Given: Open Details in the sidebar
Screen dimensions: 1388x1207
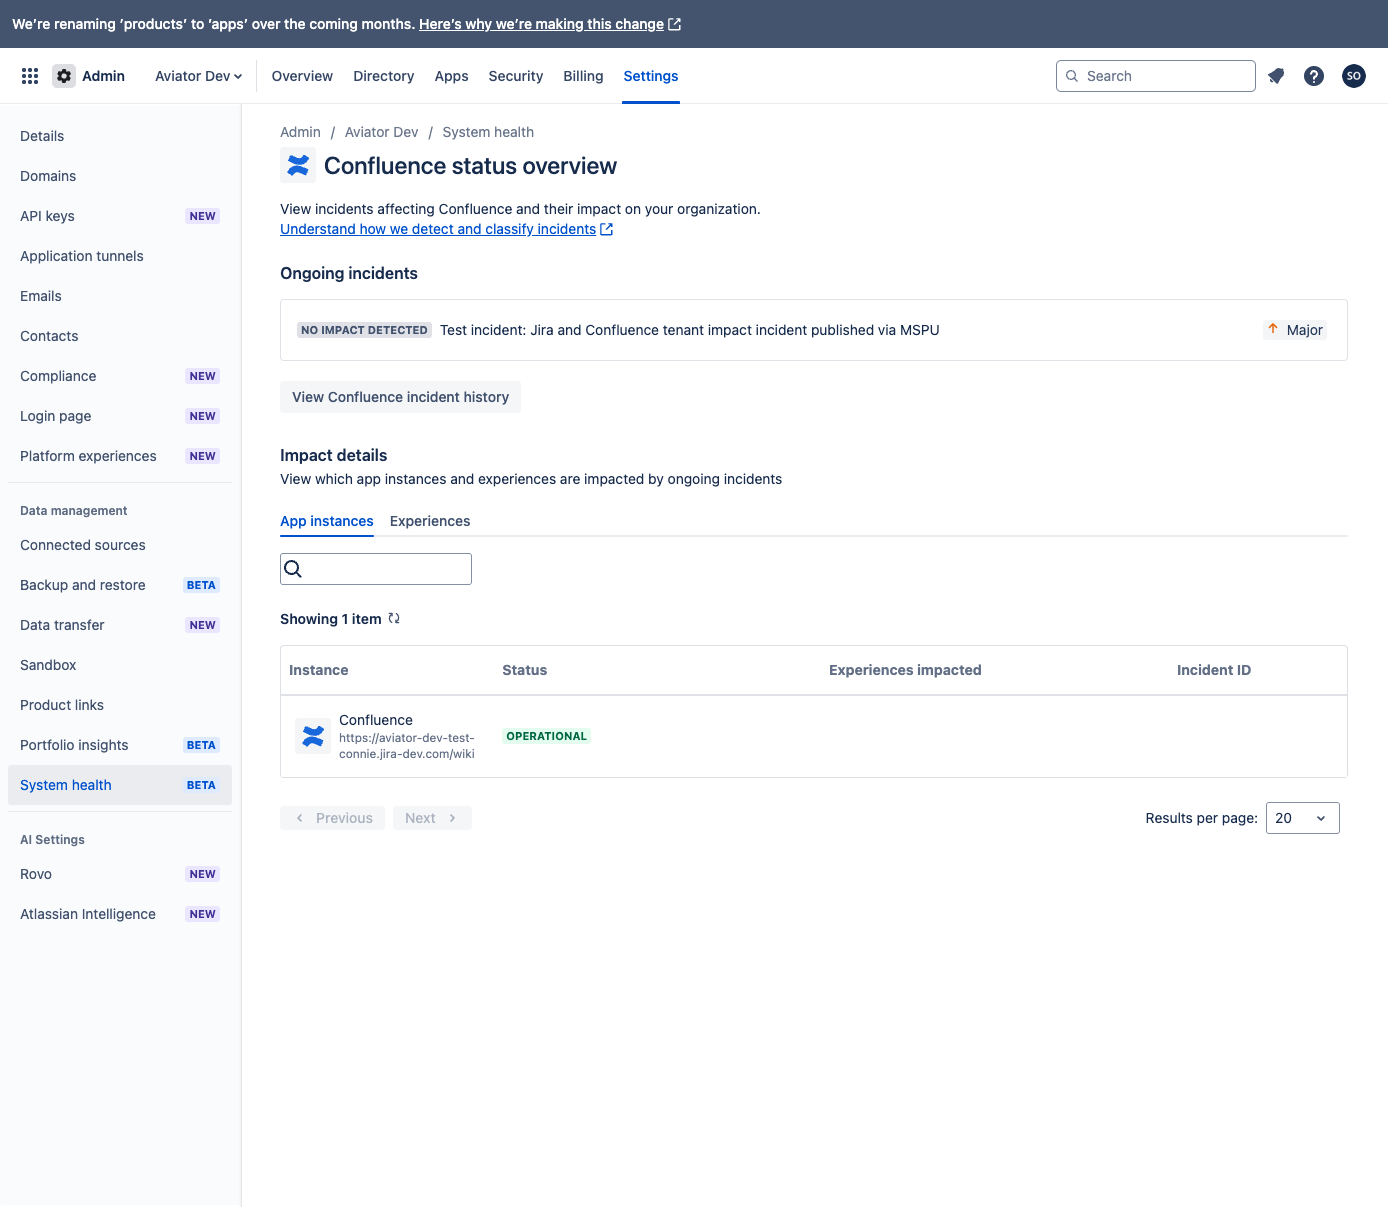Looking at the screenshot, I should click(120, 136).
